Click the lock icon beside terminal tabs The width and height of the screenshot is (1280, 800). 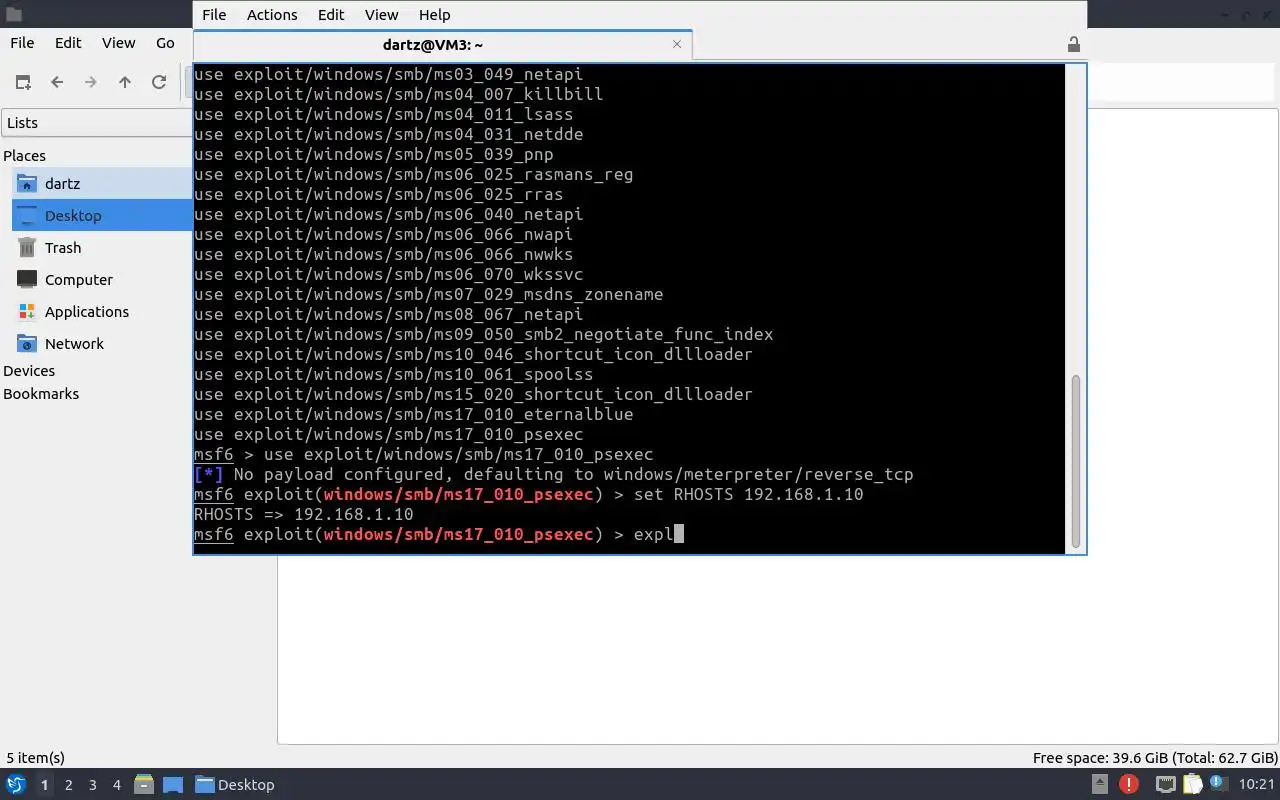[x=1073, y=45]
